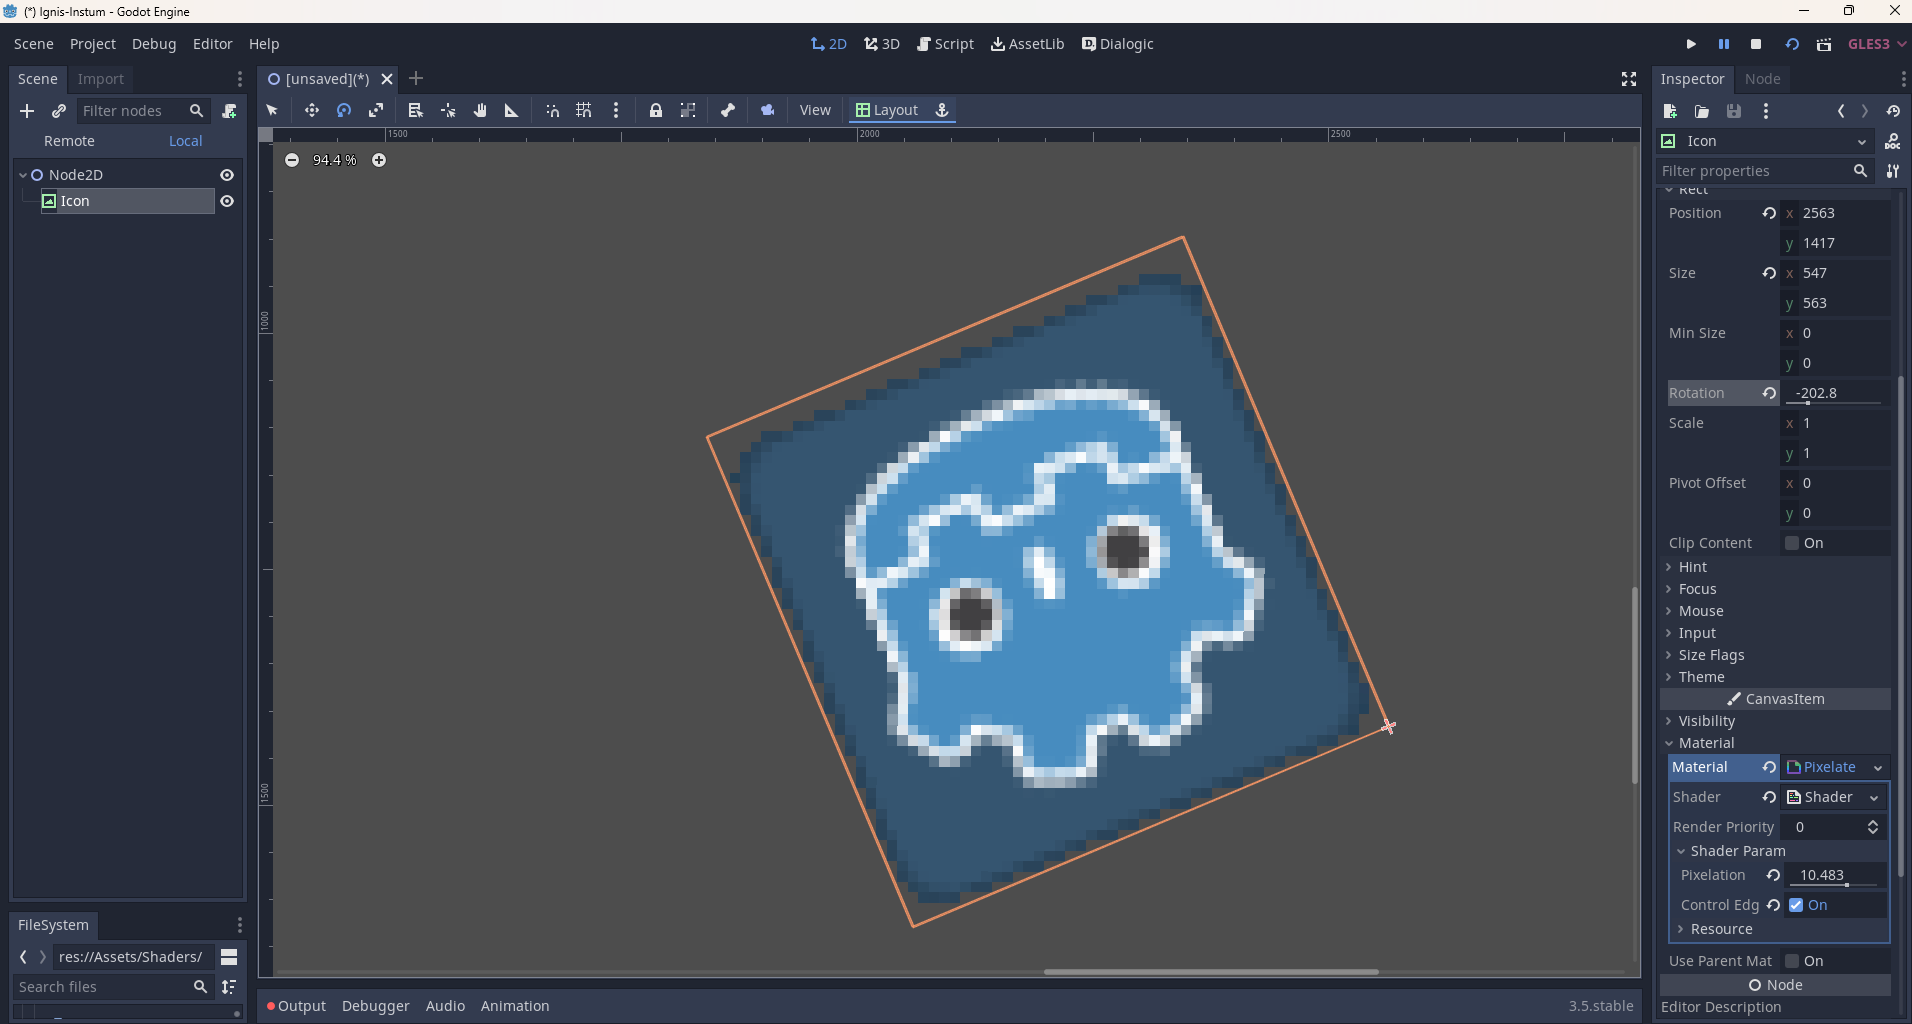Viewport: 1912px width, 1024px height.
Task: Attach a script to the selected node
Action: click(229, 111)
